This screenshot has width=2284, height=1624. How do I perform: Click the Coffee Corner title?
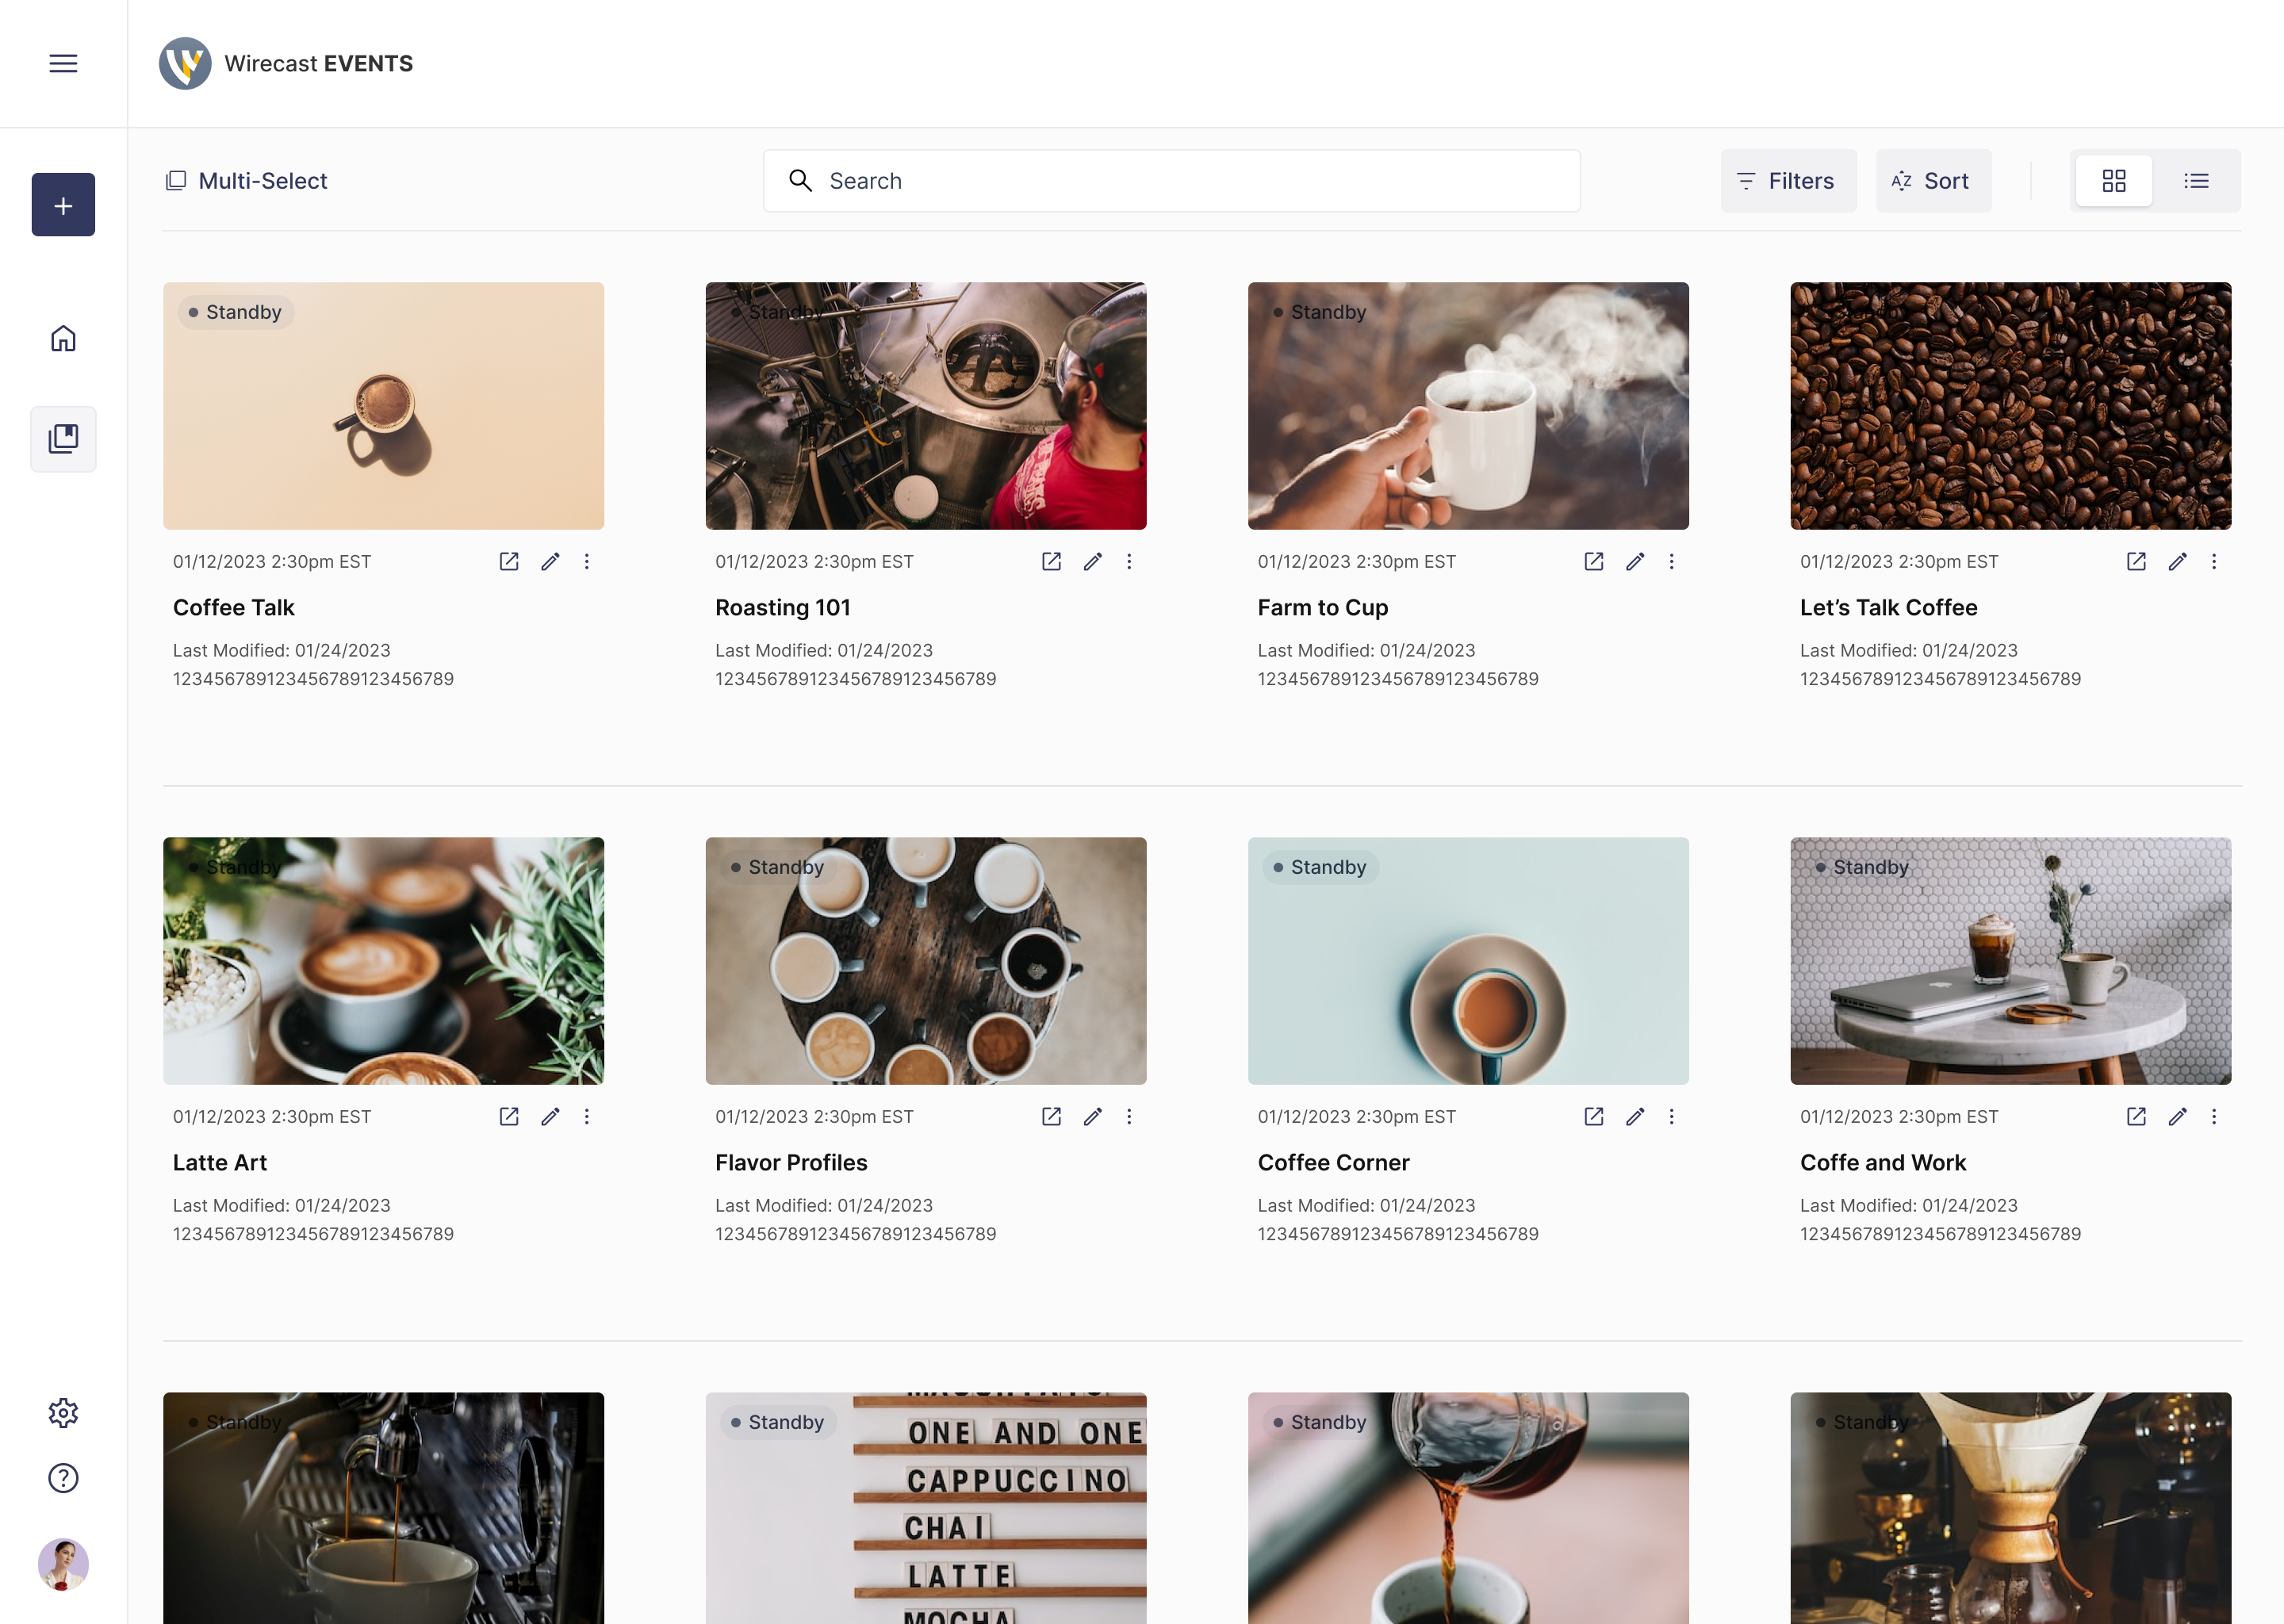(1334, 1162)
